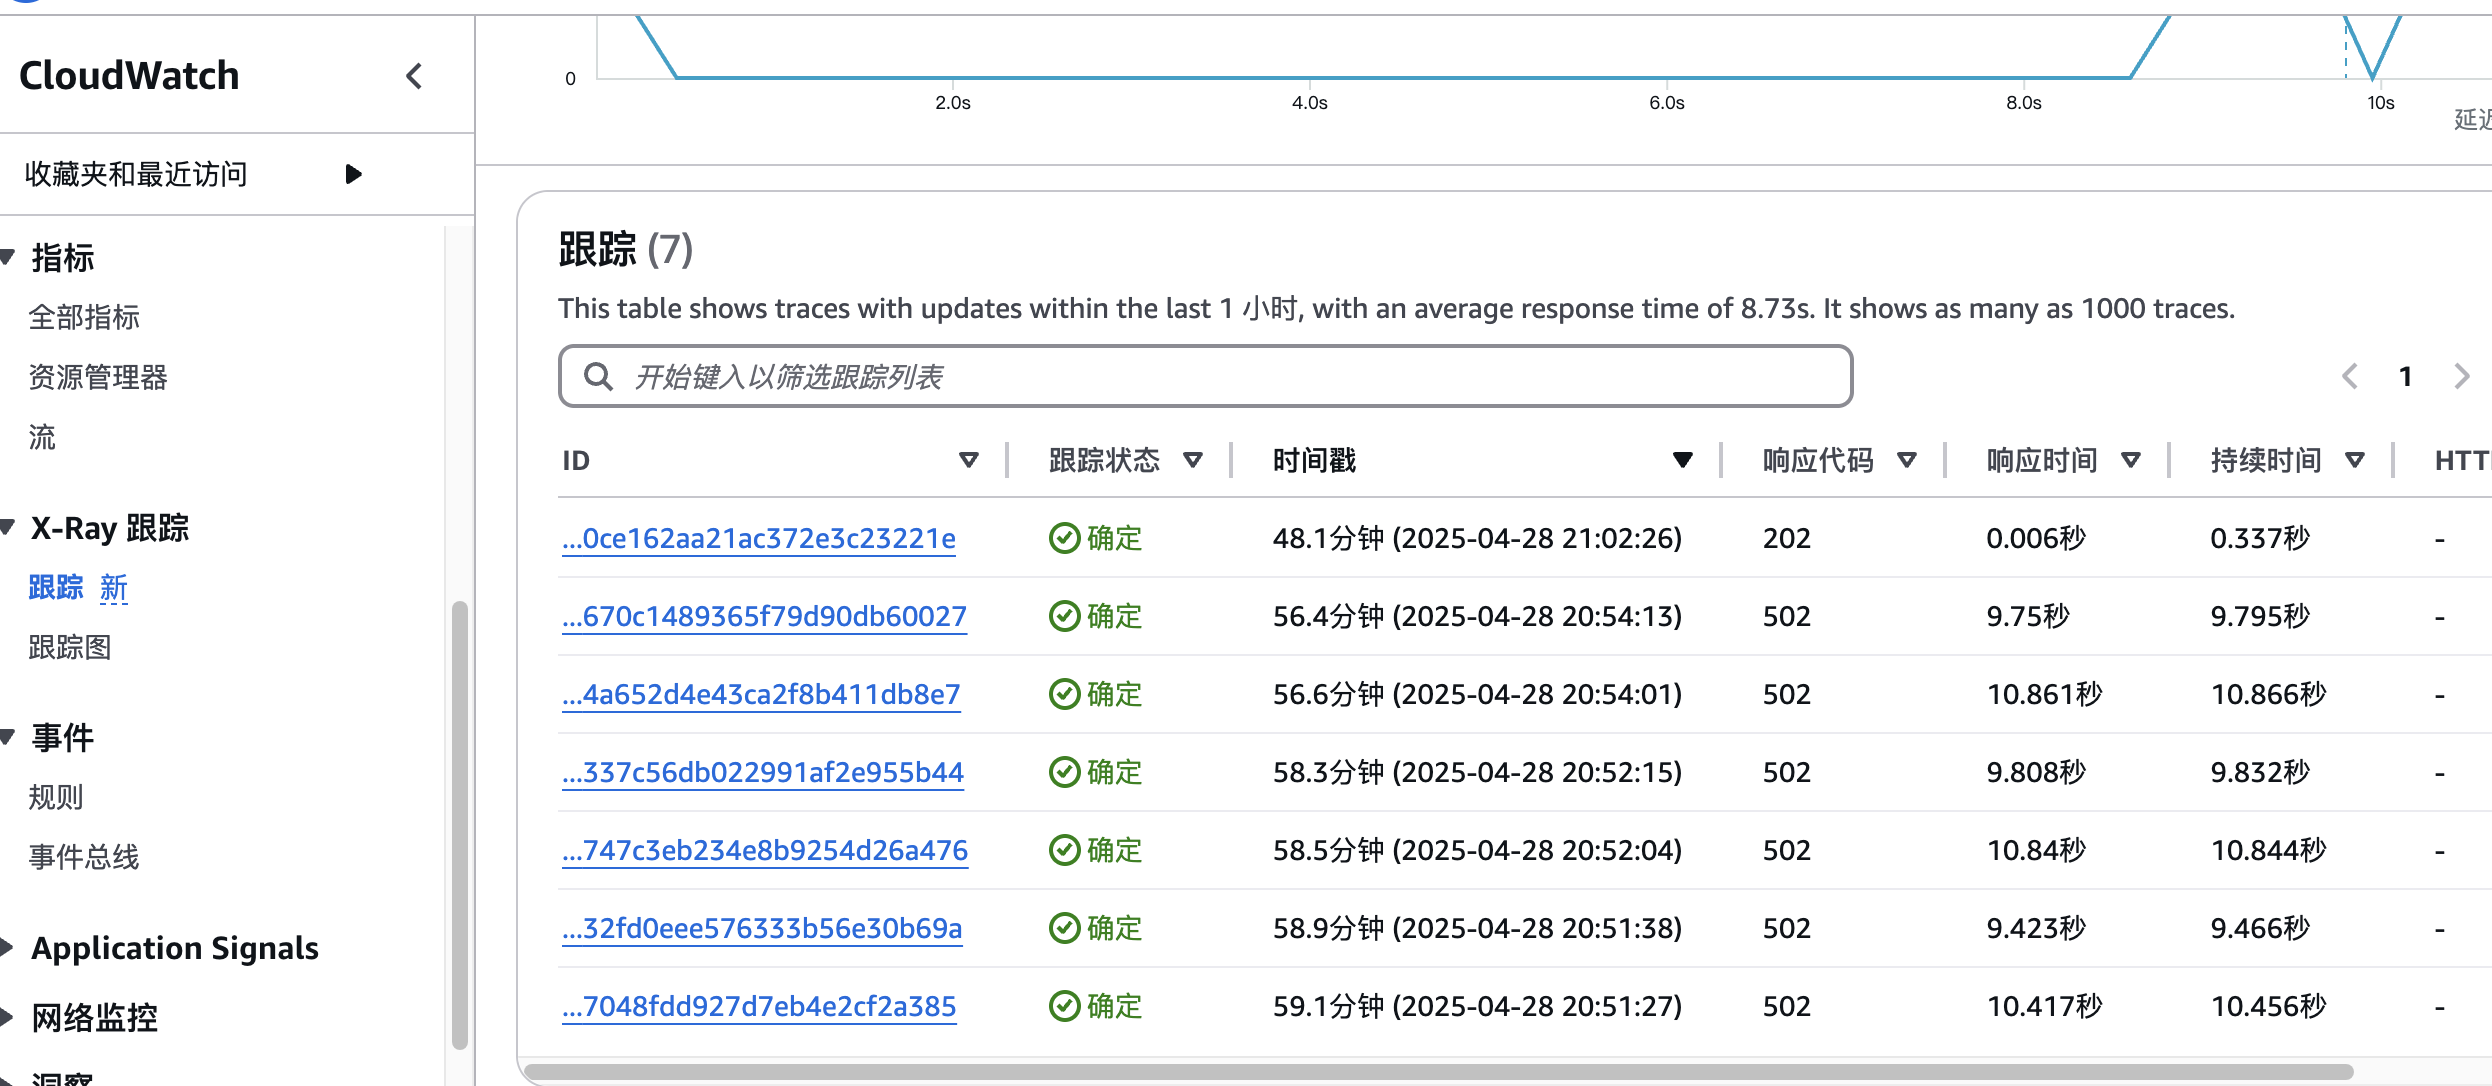The width and height of the screenshot is (2492, 1086).
Task: Sort by 持续时间 column arrow
Action: 2354,460
